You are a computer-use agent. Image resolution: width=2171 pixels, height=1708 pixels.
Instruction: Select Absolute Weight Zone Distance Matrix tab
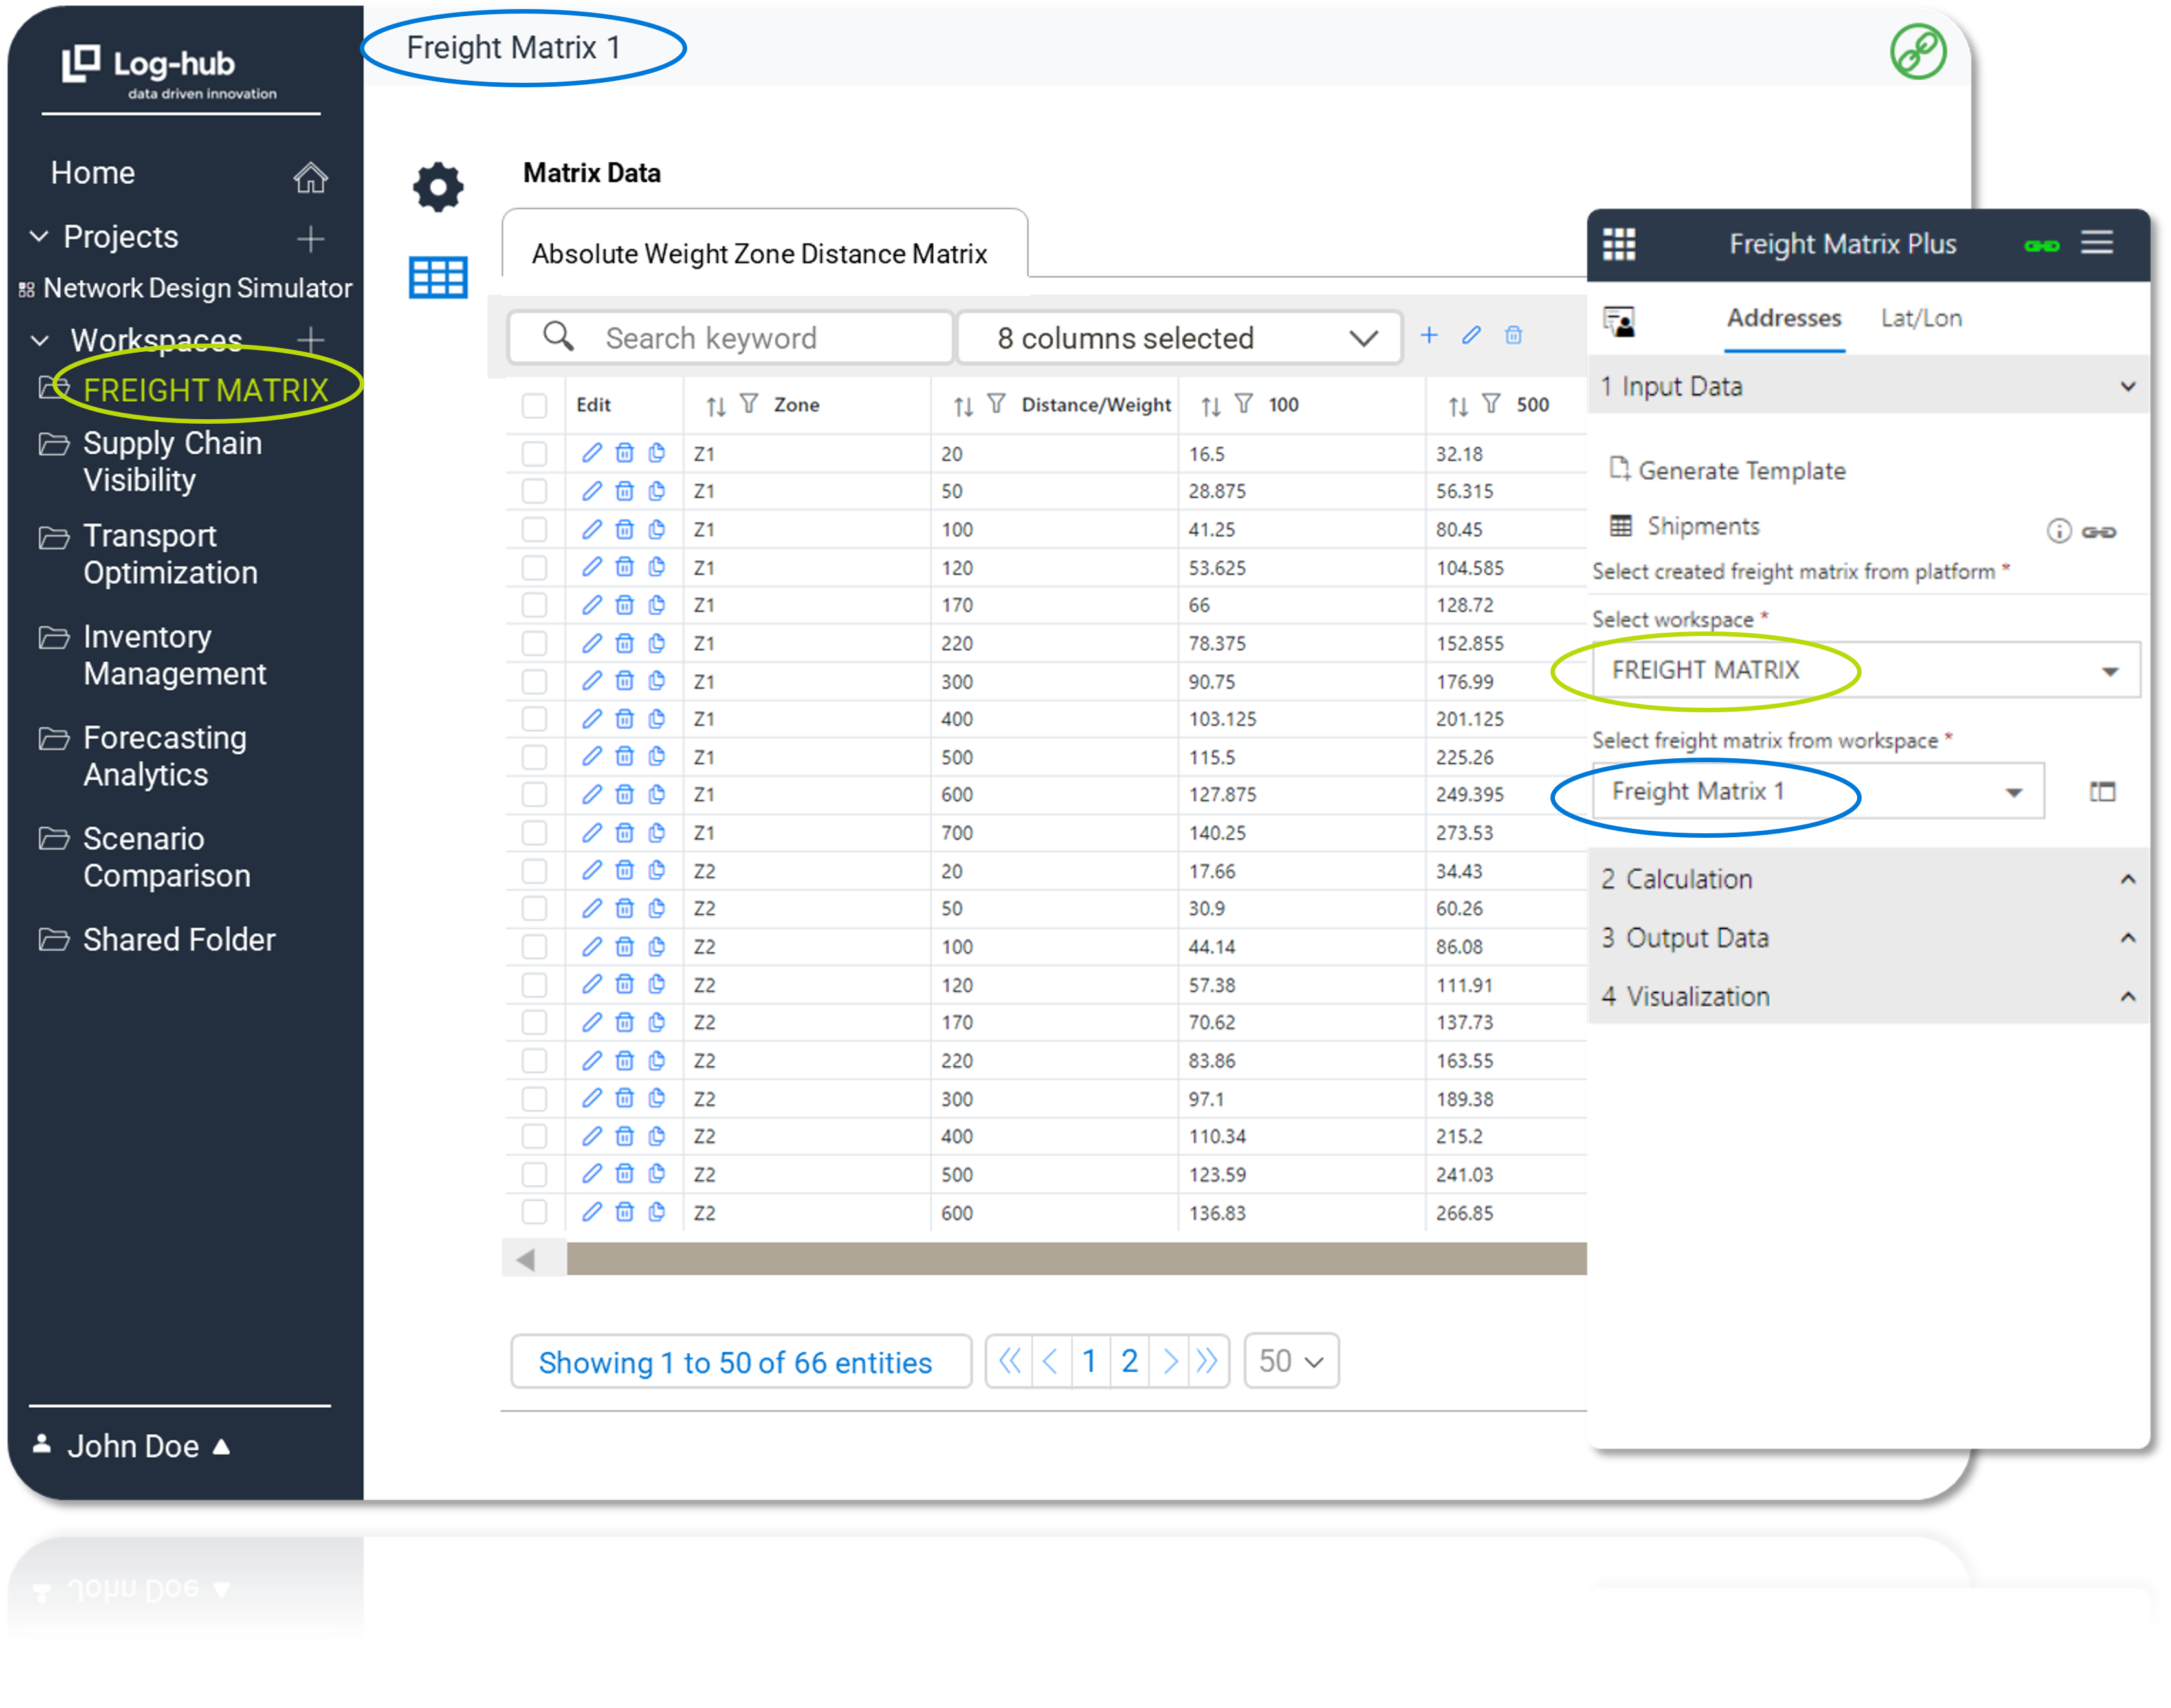759,254
